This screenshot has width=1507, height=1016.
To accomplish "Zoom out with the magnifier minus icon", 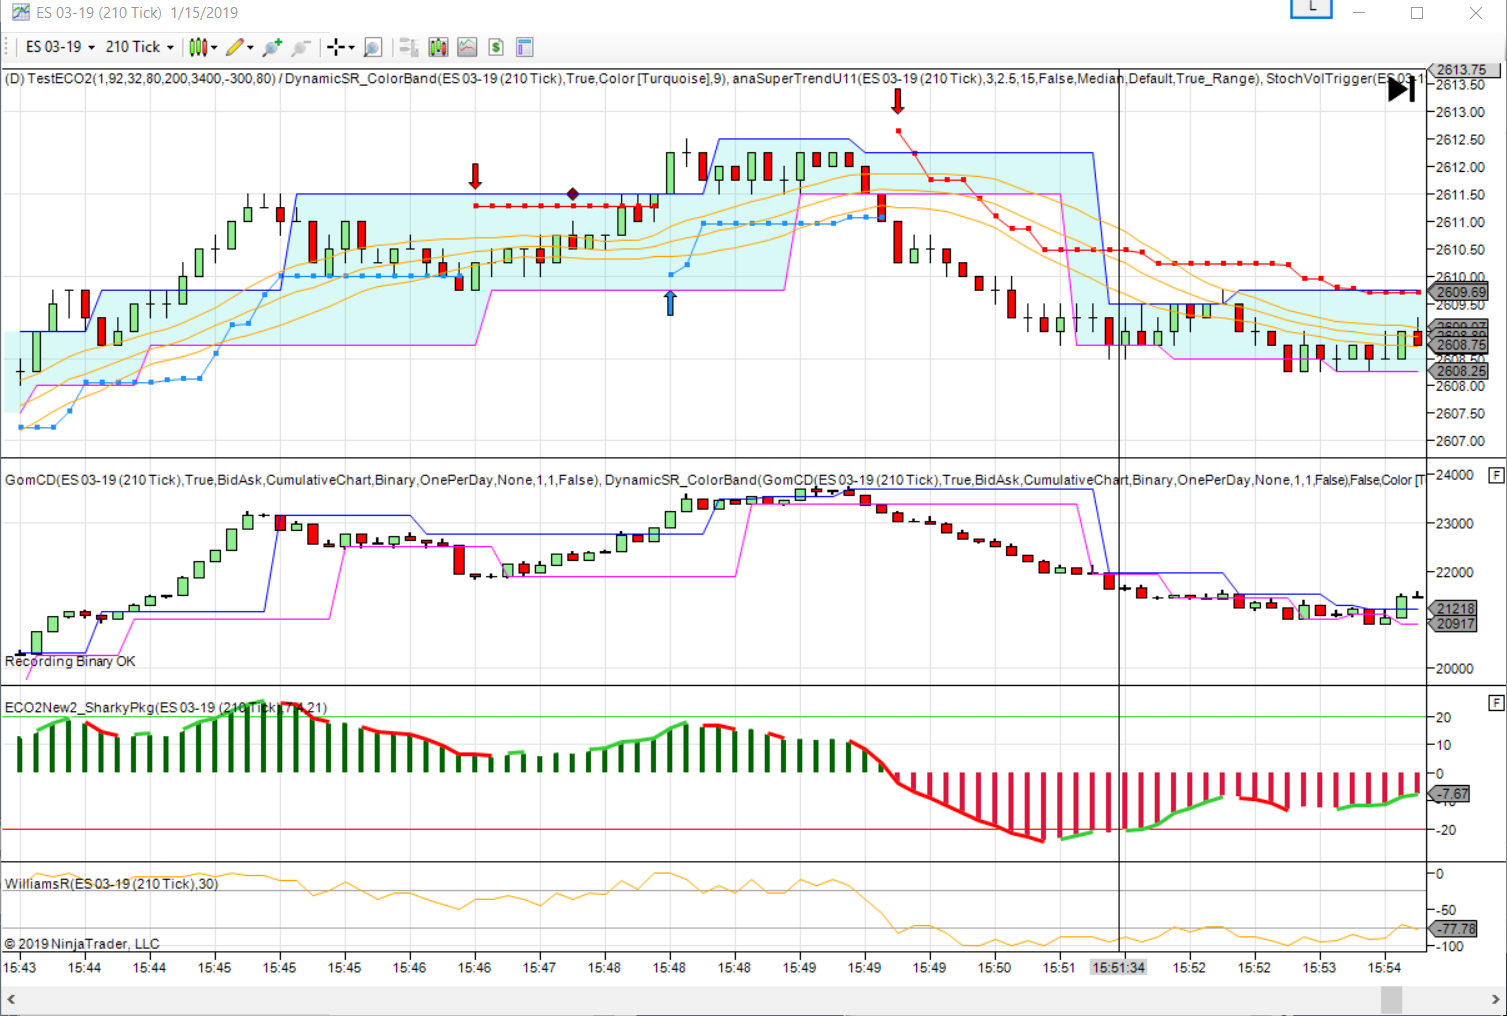I will (x=301, y=47).
